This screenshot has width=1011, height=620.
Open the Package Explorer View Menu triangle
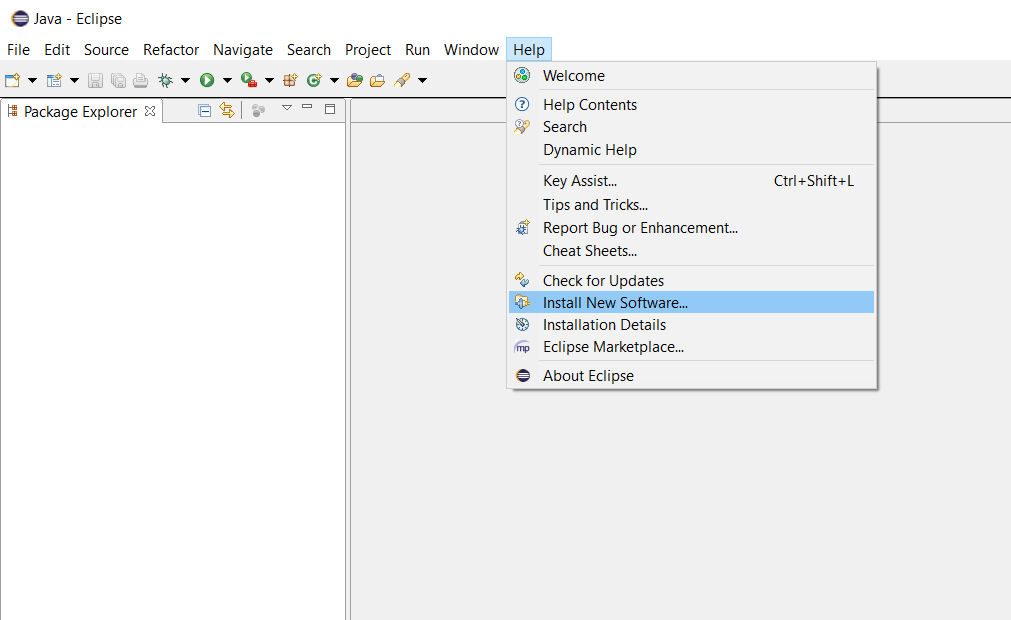[x=287, y=108]
